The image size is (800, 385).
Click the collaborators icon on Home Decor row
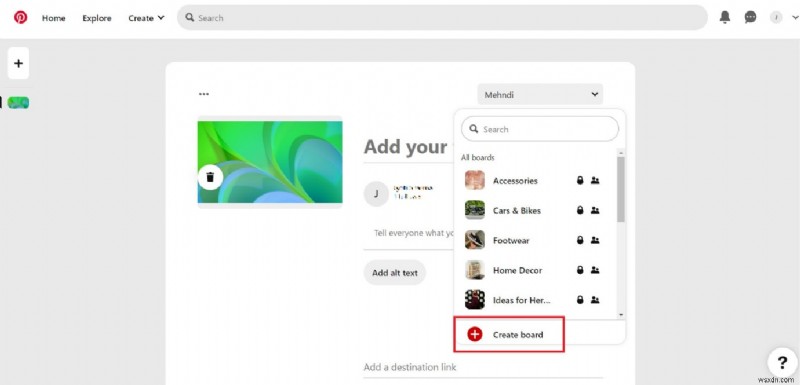595,270
